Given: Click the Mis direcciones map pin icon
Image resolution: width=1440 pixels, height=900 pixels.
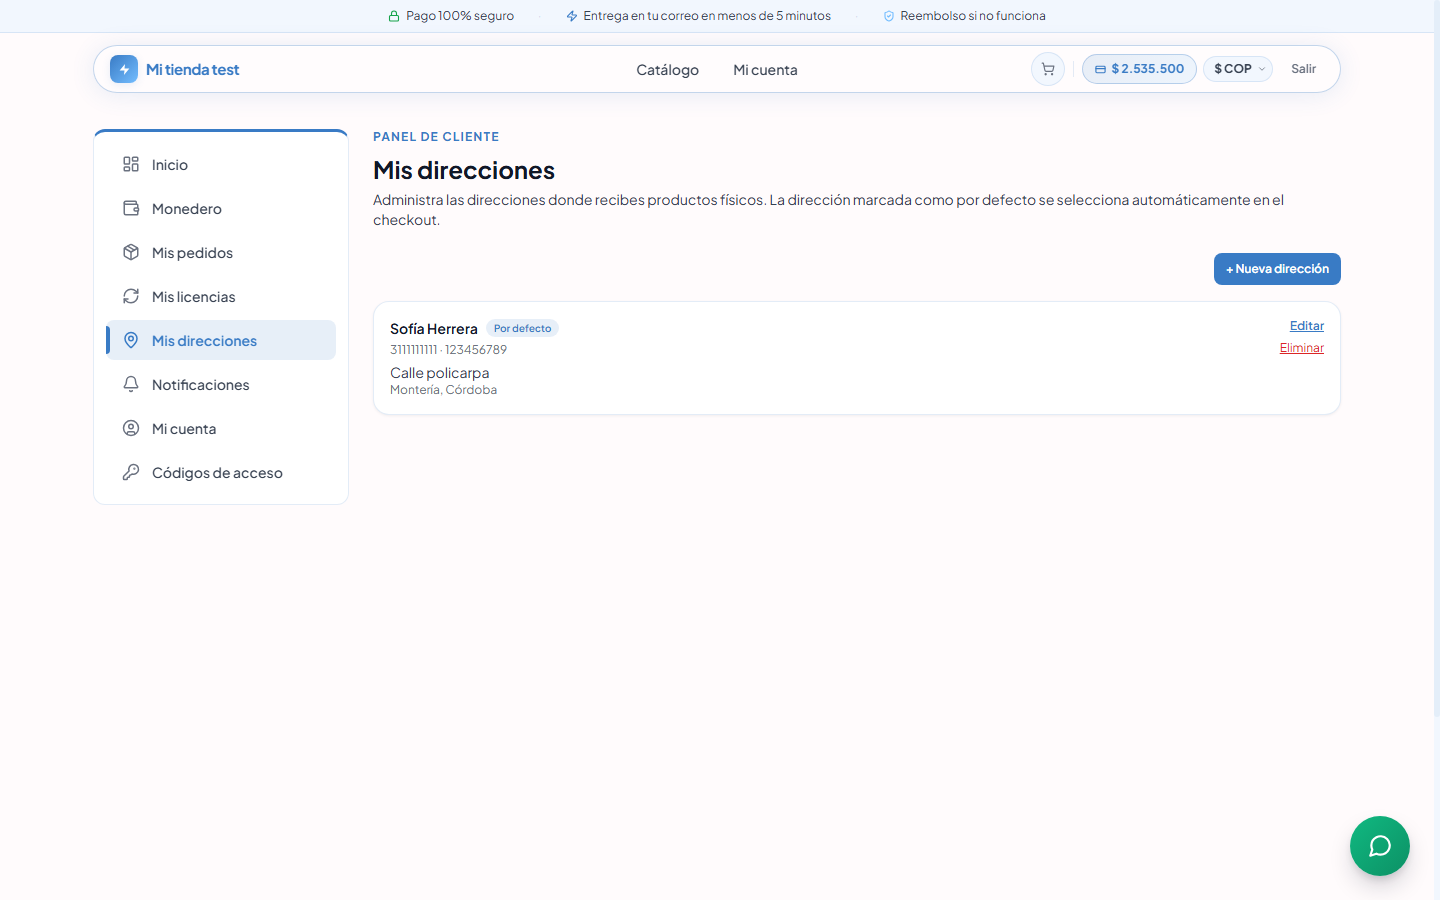Looking at the screenshot, I should [x=131, y=340].
